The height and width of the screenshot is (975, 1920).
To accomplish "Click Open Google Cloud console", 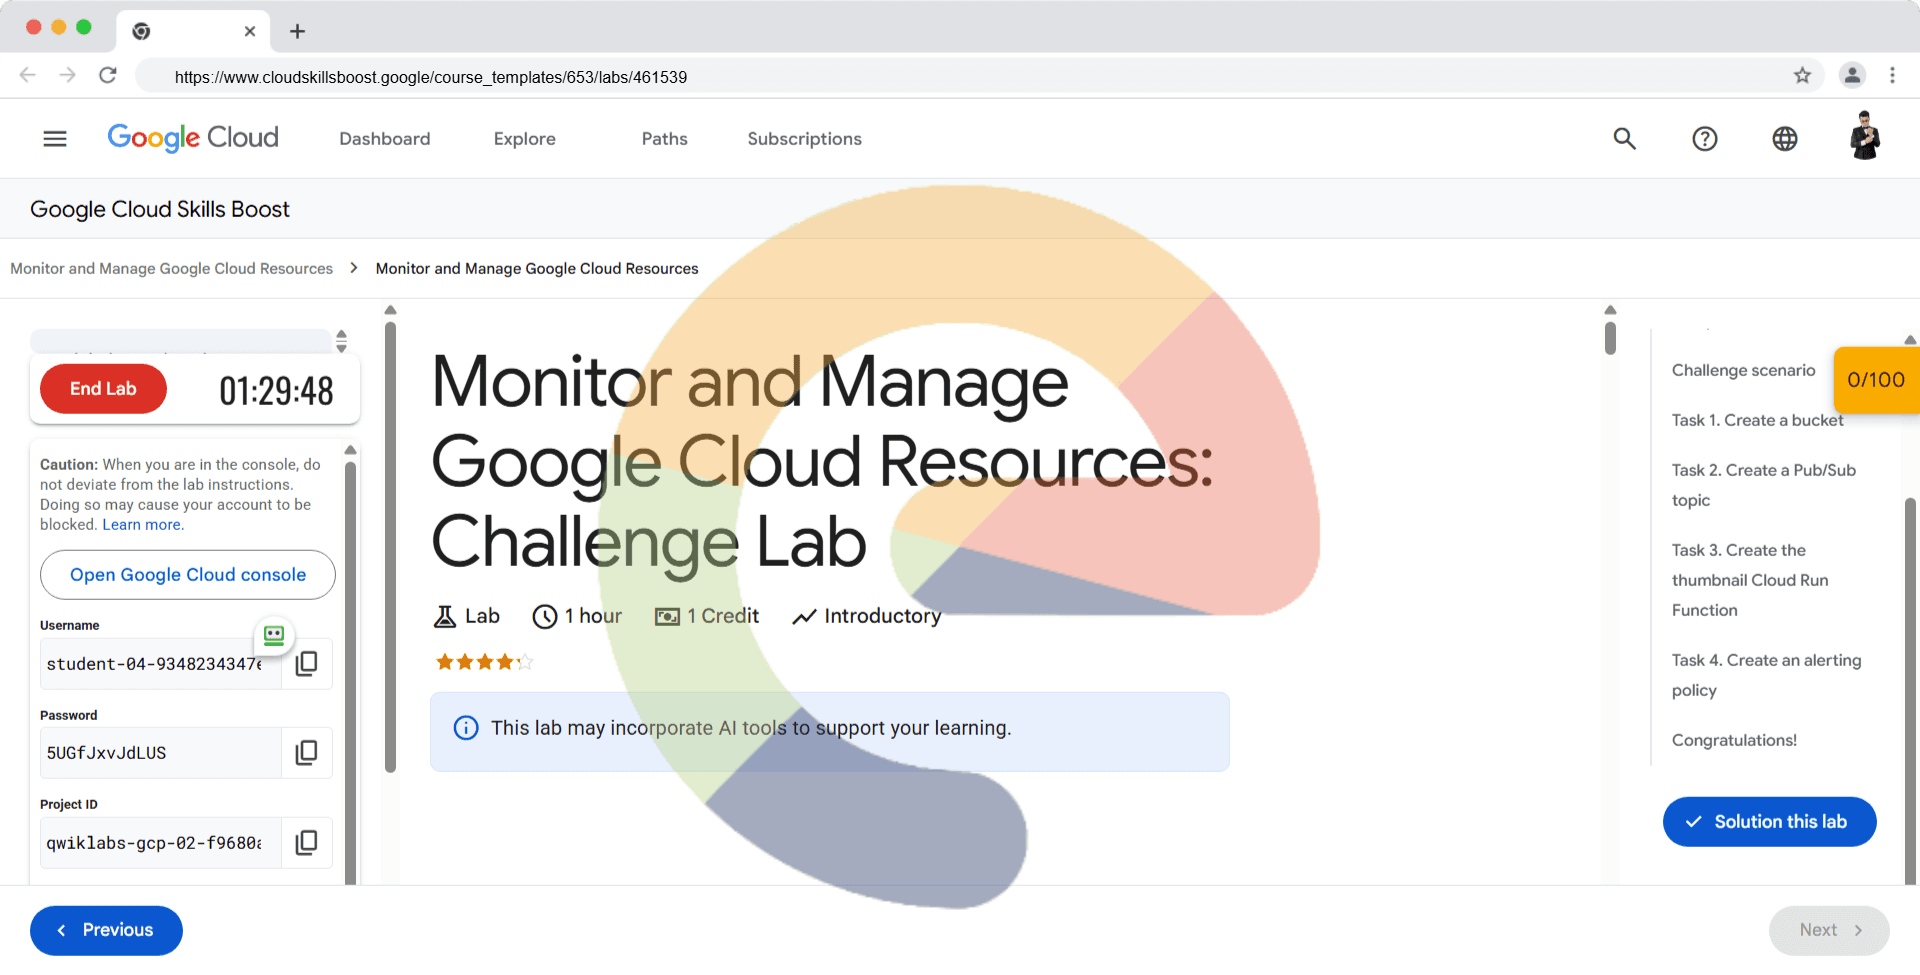I will 188,575.
